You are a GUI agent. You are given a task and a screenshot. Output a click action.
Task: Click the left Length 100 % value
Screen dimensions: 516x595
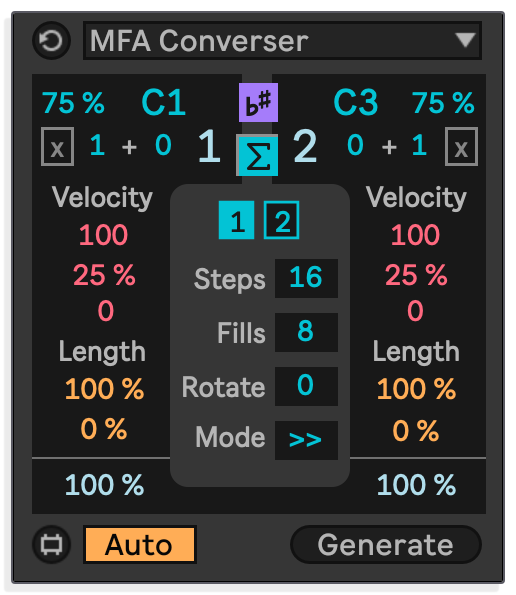[104, 389]
